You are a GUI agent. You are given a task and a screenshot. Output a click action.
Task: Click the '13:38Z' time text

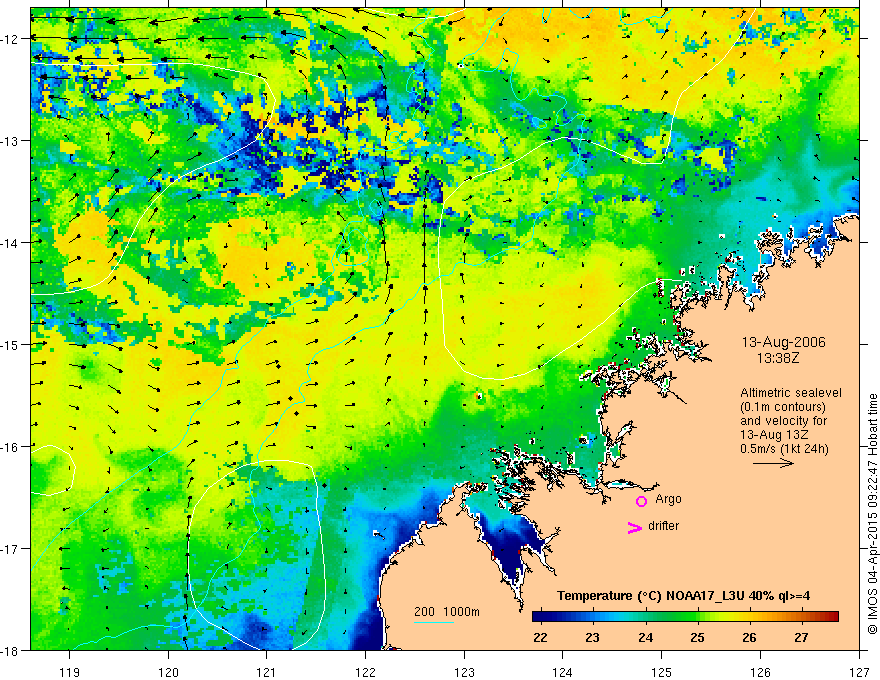point(777,358)
